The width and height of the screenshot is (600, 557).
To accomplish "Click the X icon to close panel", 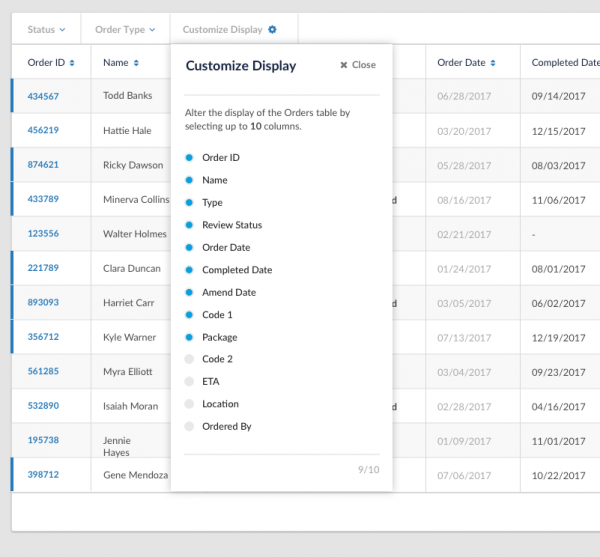I will coord(344,65).
